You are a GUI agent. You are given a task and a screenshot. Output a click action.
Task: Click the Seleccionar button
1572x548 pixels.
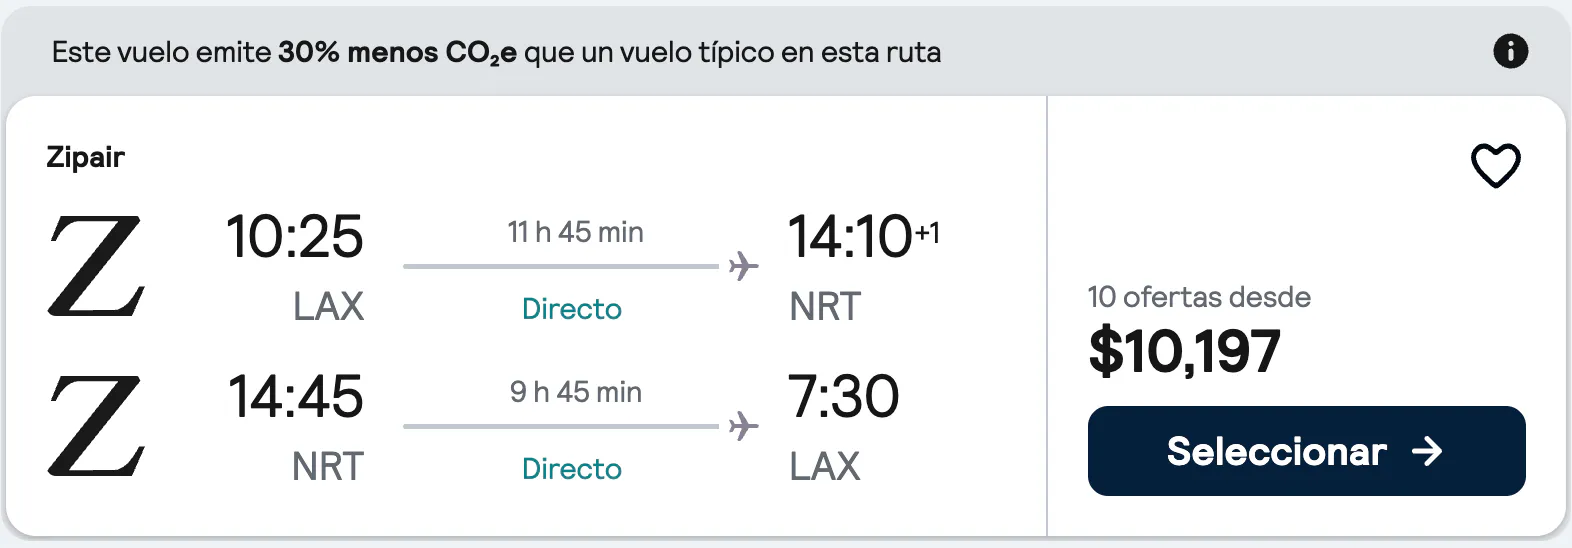[1306, 451]
